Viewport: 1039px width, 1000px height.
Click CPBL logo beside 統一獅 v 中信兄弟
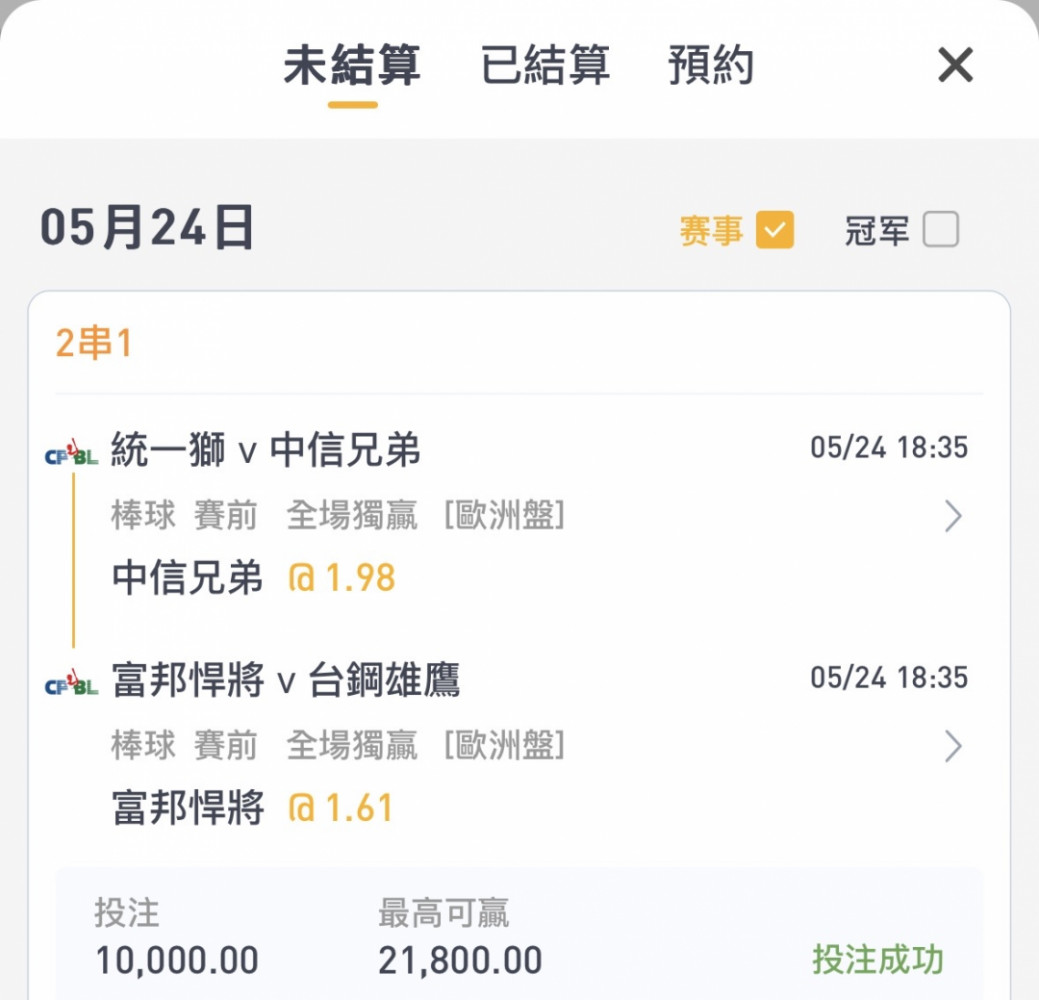(x=72, y=457)
